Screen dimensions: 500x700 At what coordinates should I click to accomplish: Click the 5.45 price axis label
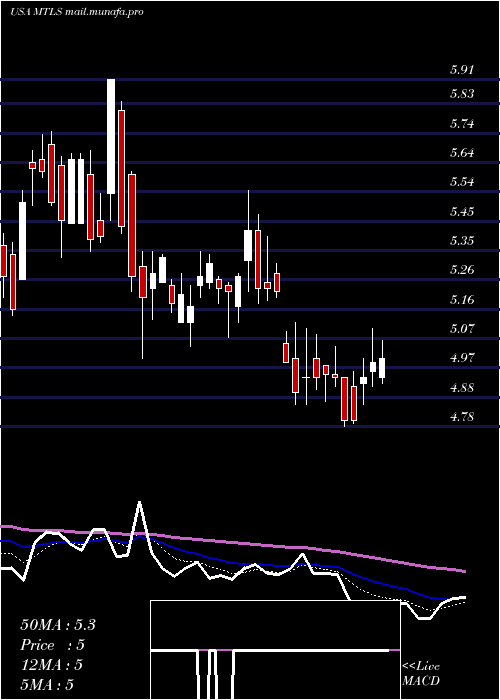(x=462, y=211)
